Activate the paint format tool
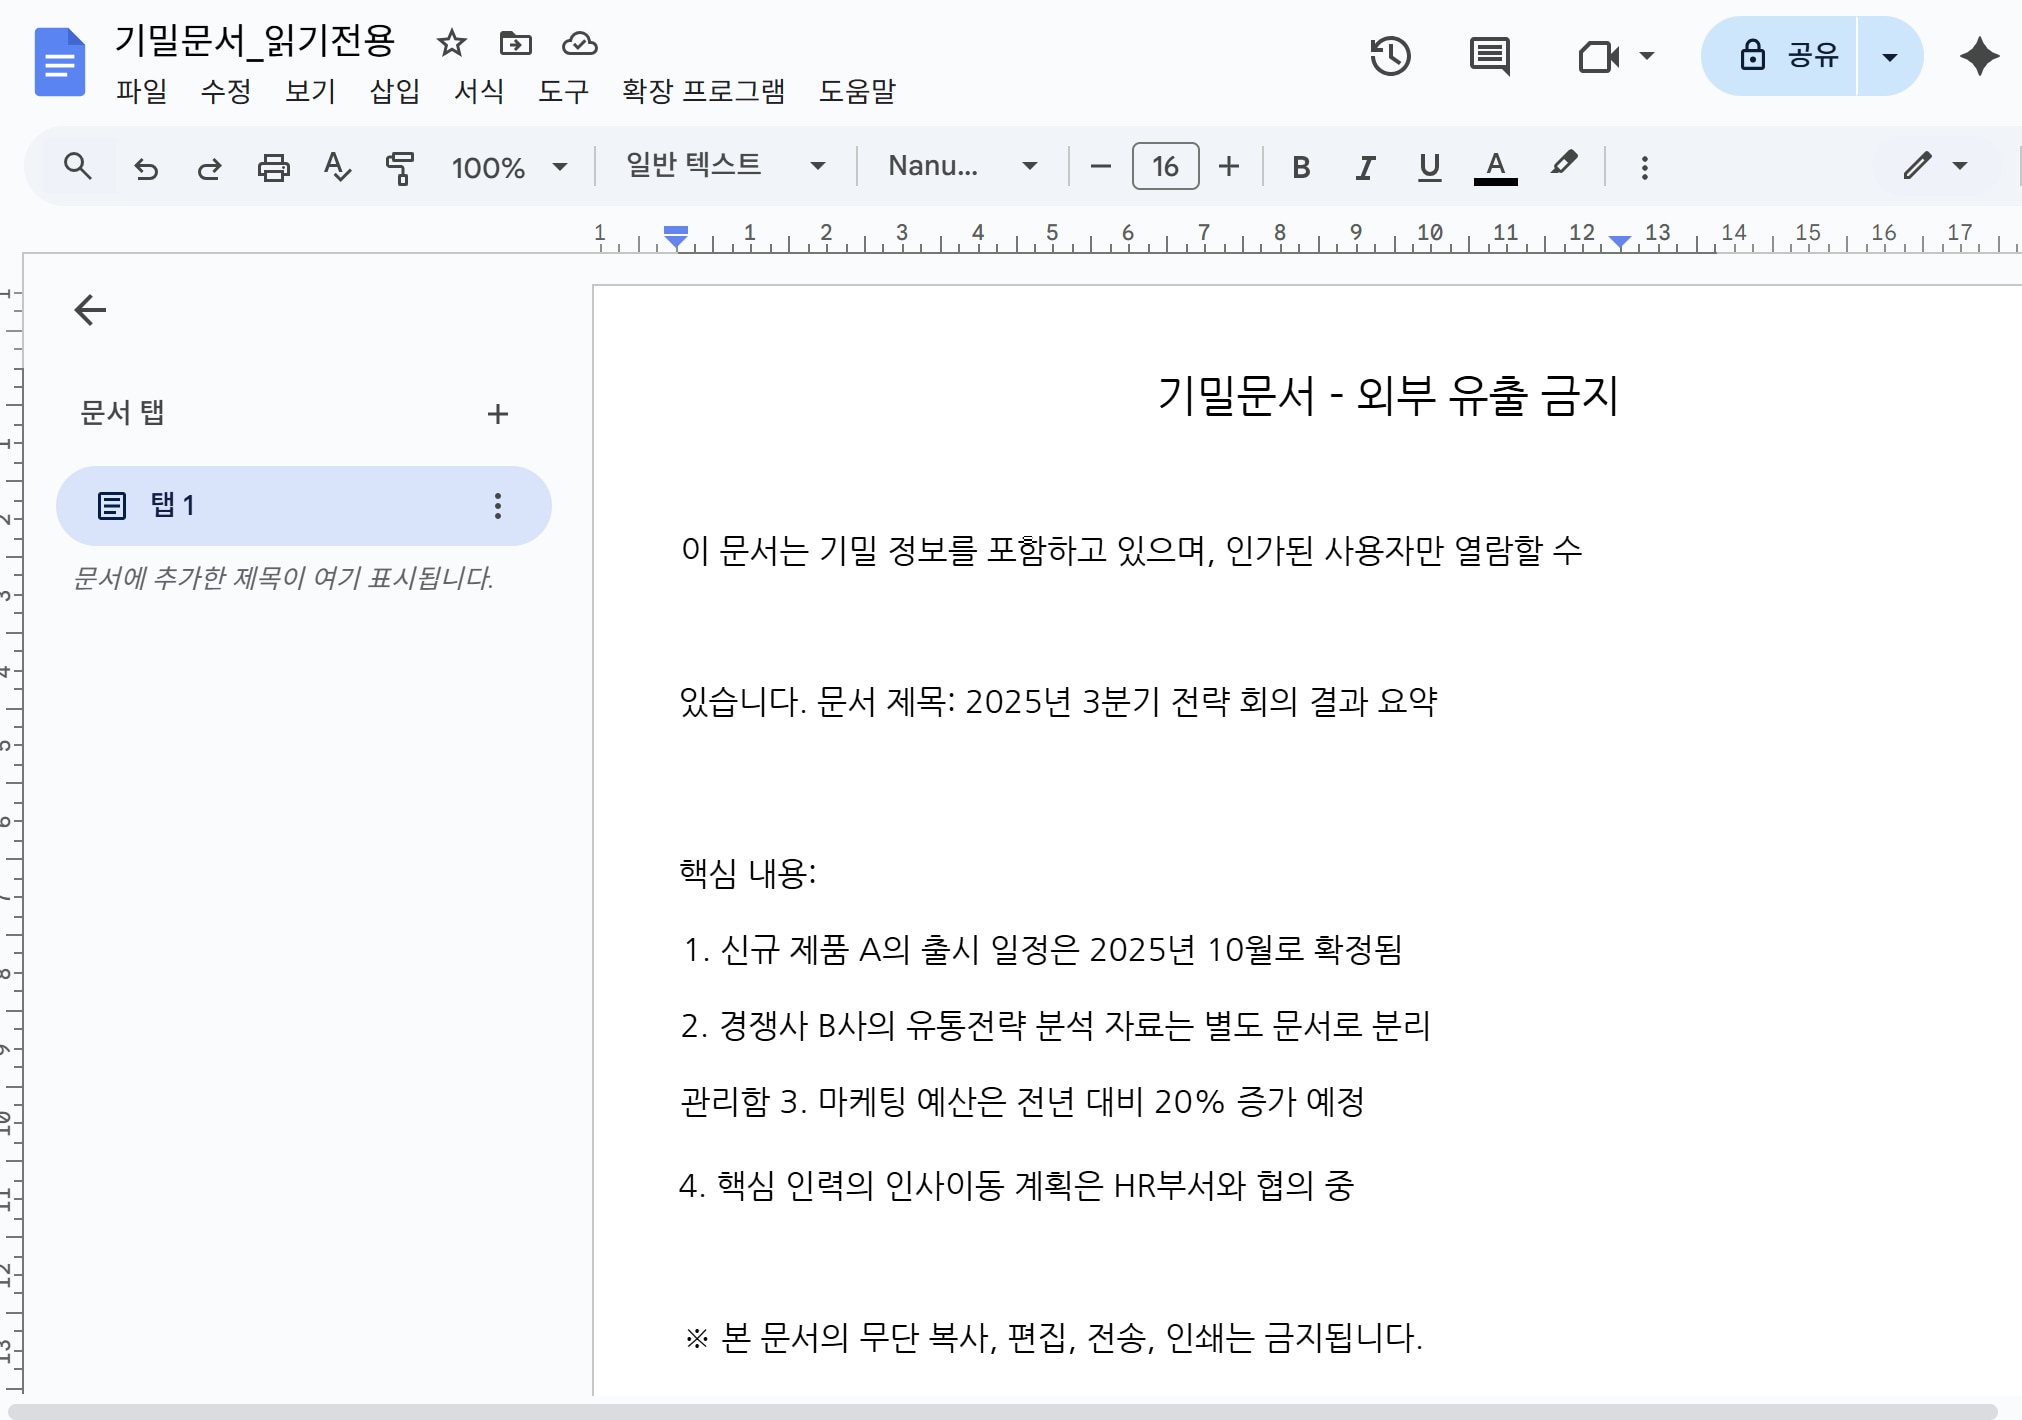 click(400, 167)
